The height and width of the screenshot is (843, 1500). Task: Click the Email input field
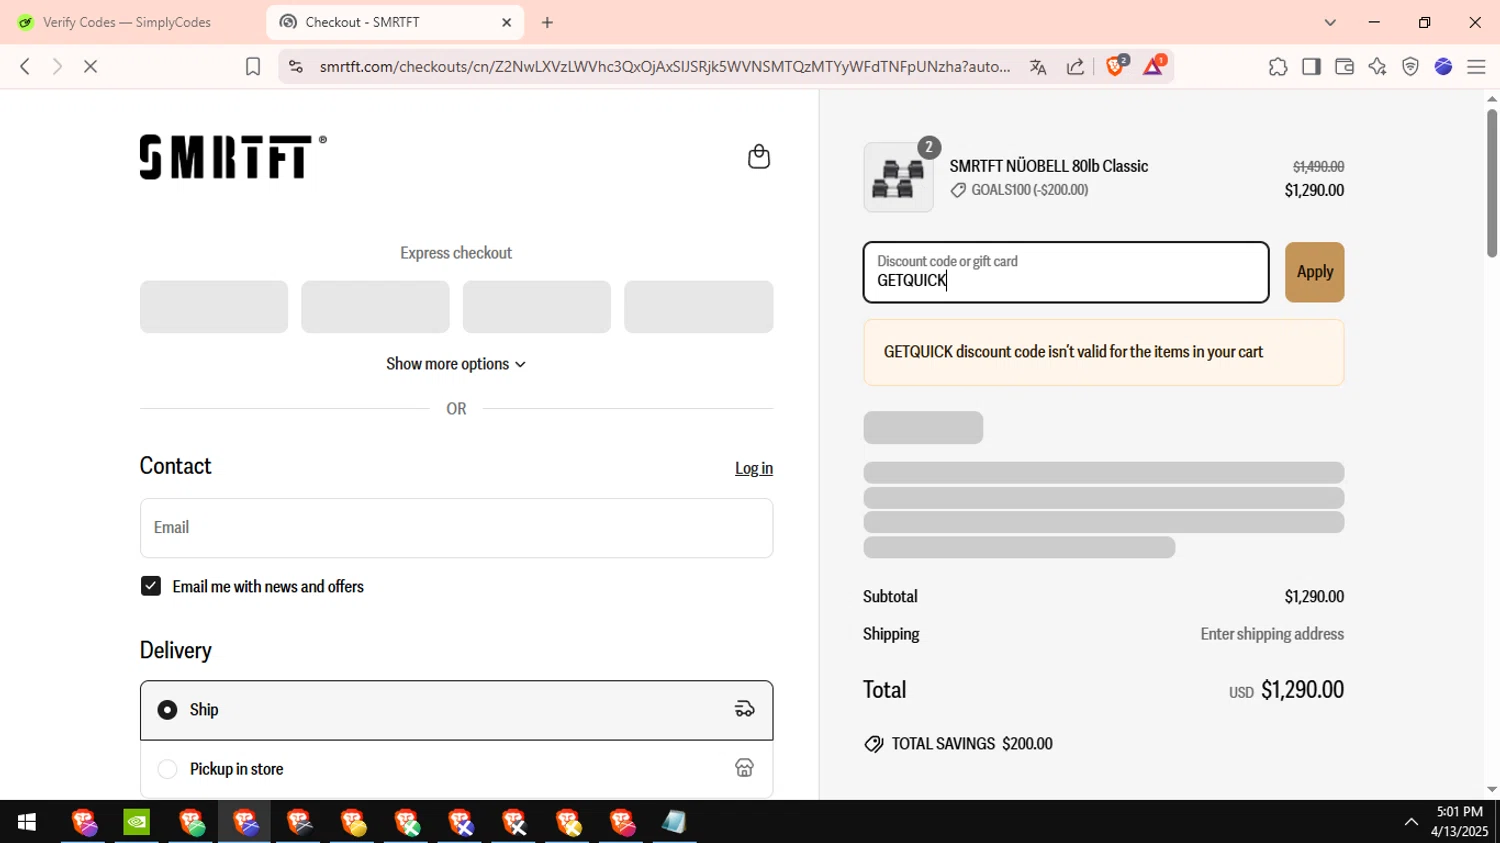[456, 528]
